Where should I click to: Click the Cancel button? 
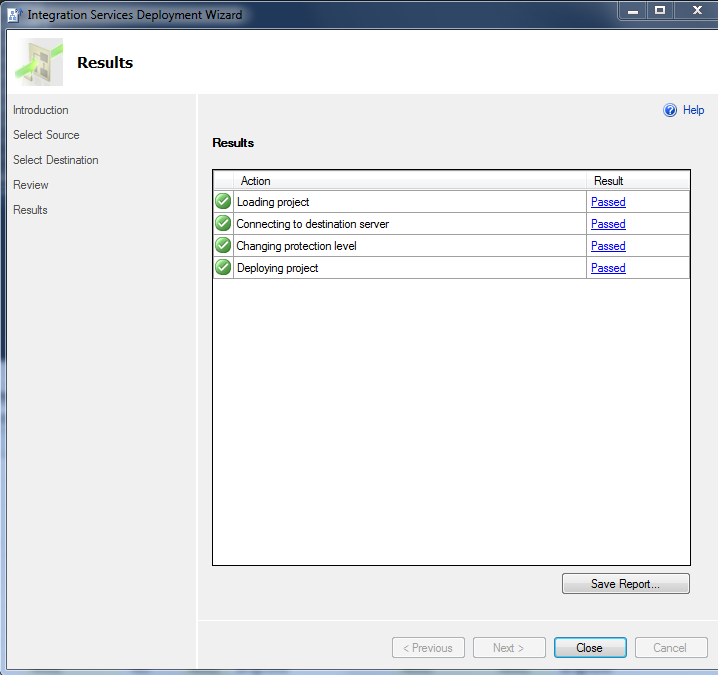[671, 648]
